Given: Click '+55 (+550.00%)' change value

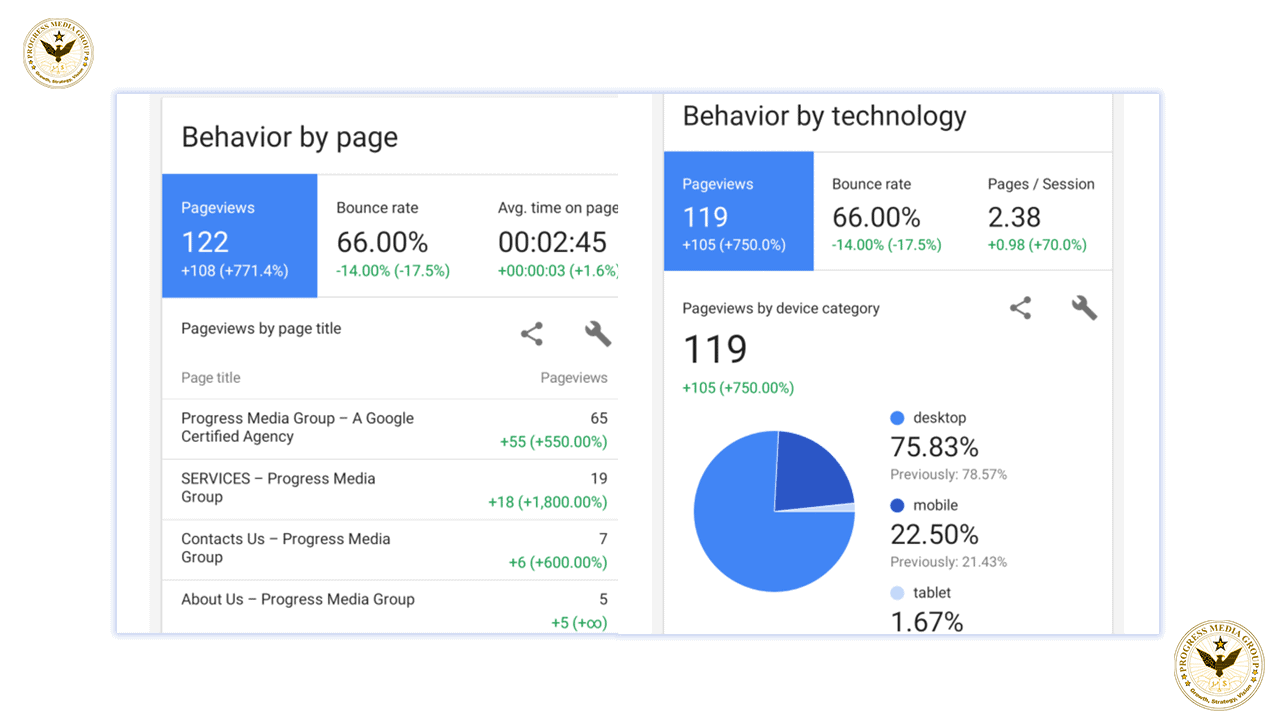Looking at the screenshot, I should [554, 441].
